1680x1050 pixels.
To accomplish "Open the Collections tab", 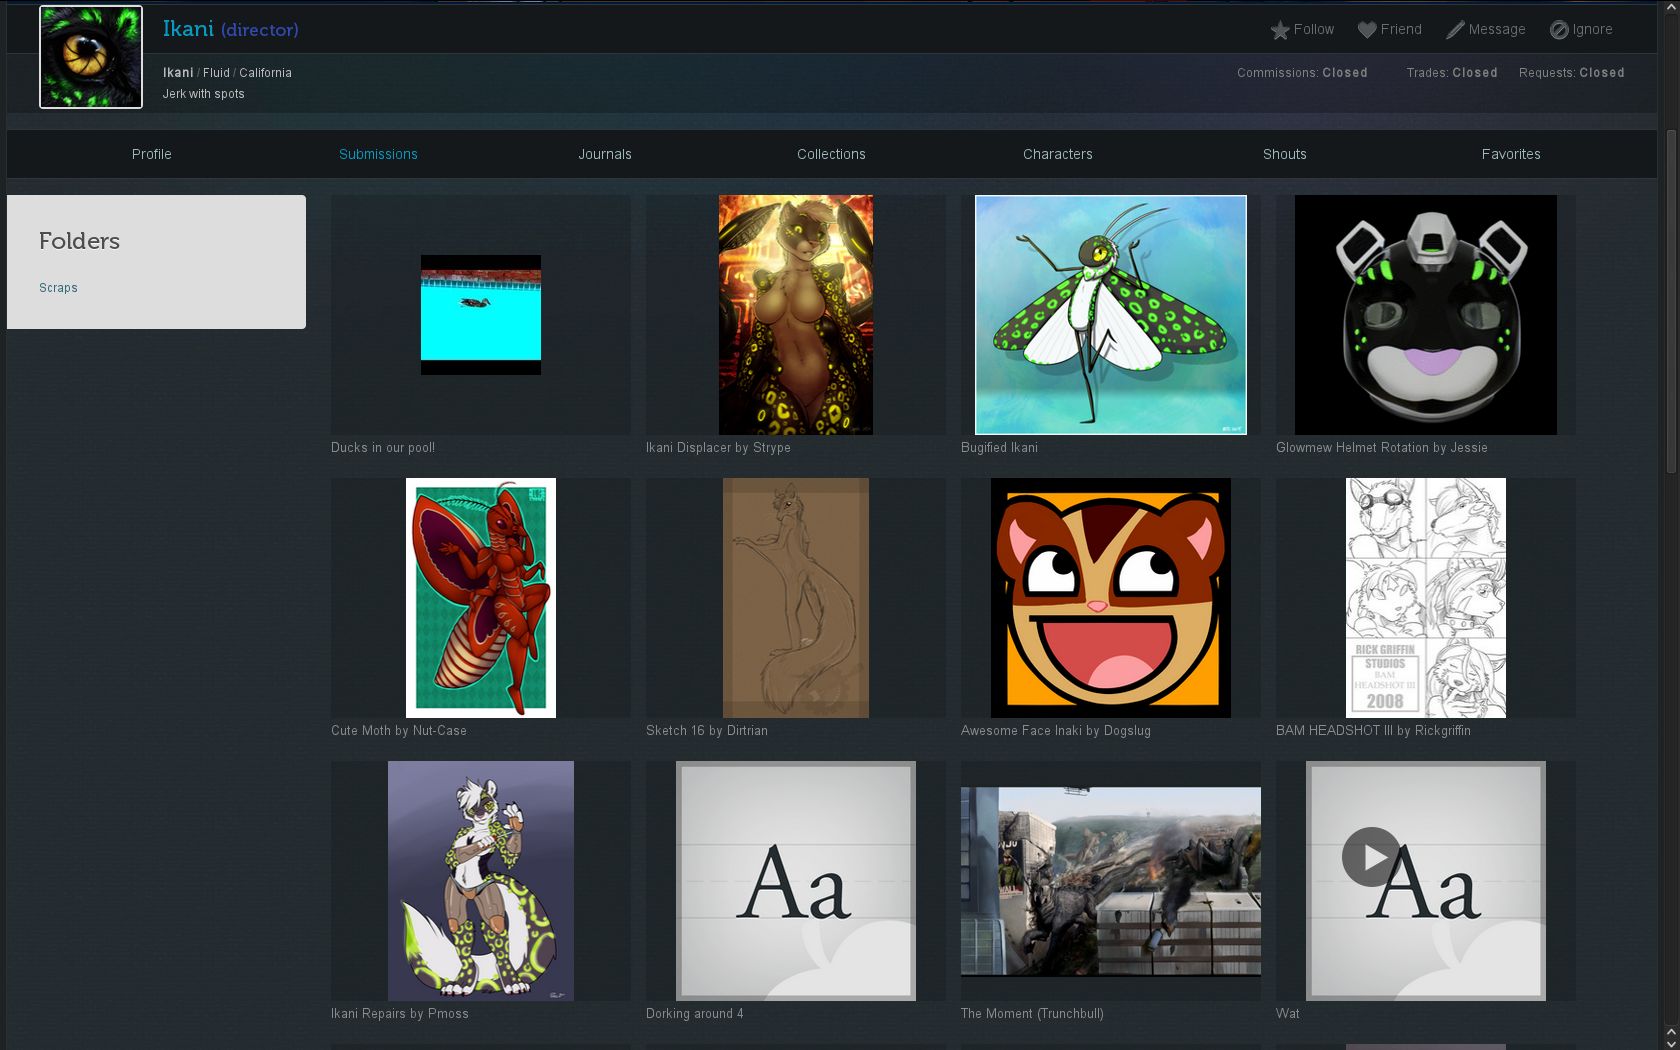I will tap(831, 154).
